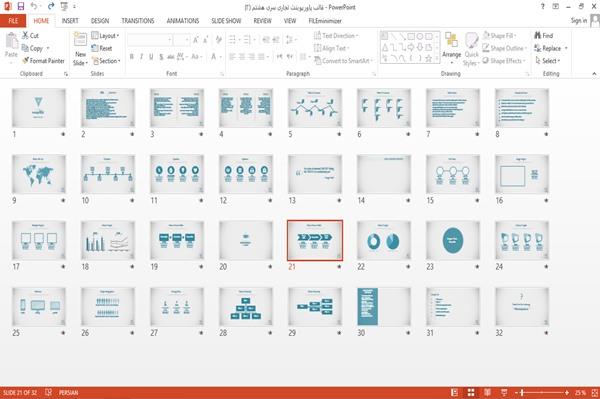Image resolution: width=600 pixels, height=399 pixels.
Task: Switch to the TRANSITIONS tab
Action: (138, 21)
